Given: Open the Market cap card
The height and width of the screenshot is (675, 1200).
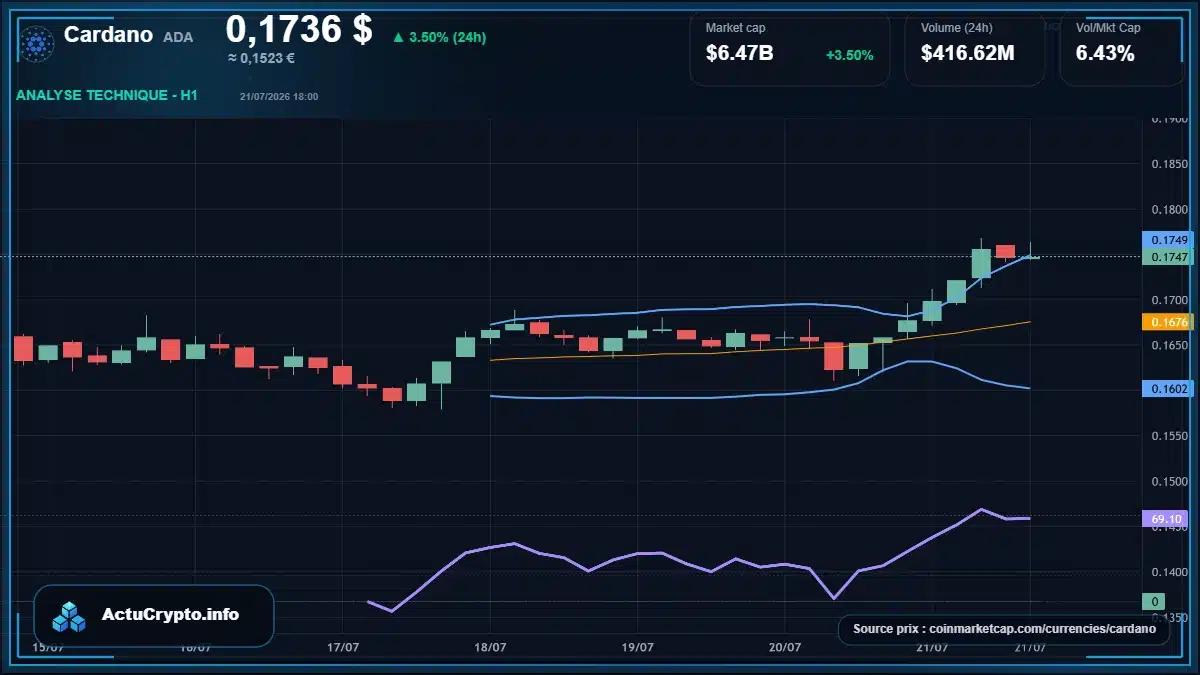Looking at the screenshot, I should [x=789, y=48].
